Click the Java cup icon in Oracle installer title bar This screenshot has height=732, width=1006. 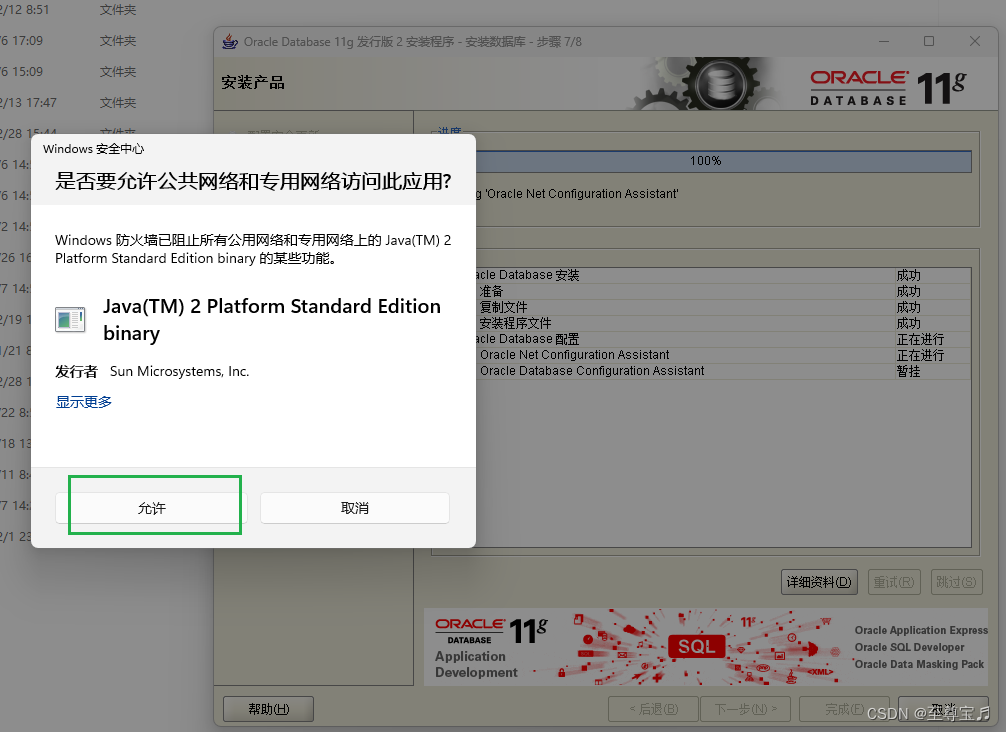[229, 42]
